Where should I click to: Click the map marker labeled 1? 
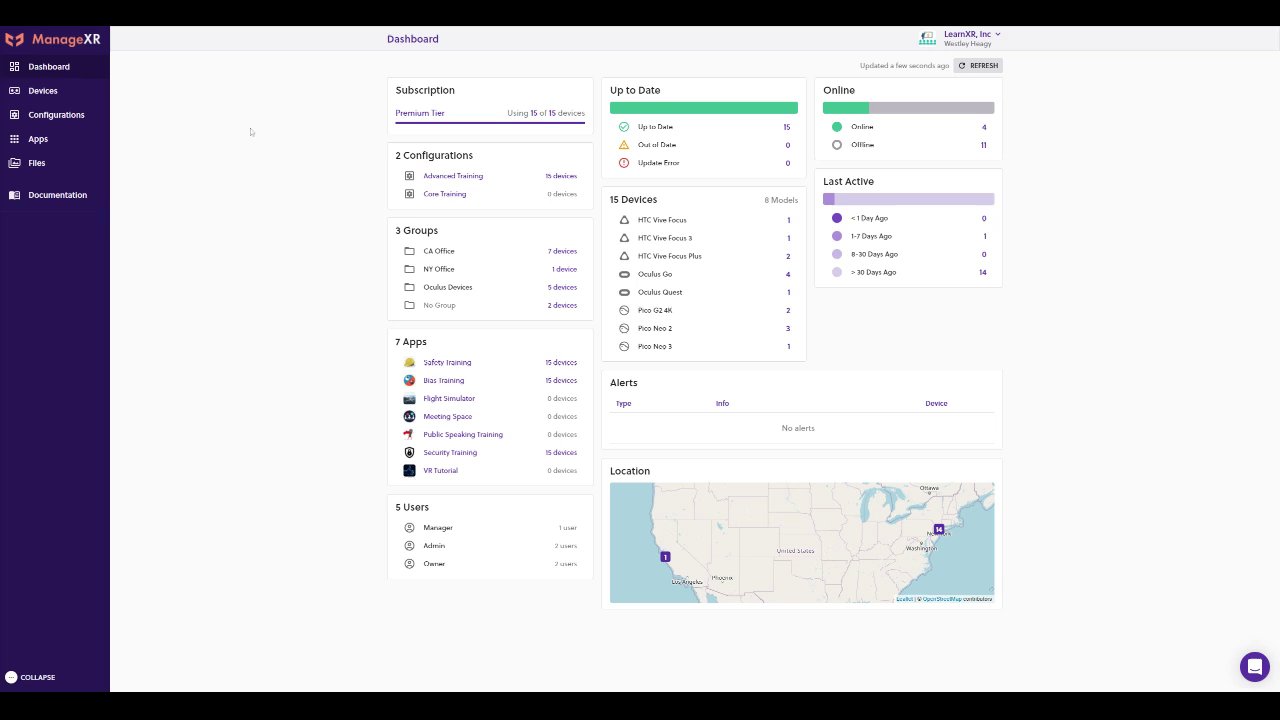point(665,557)
